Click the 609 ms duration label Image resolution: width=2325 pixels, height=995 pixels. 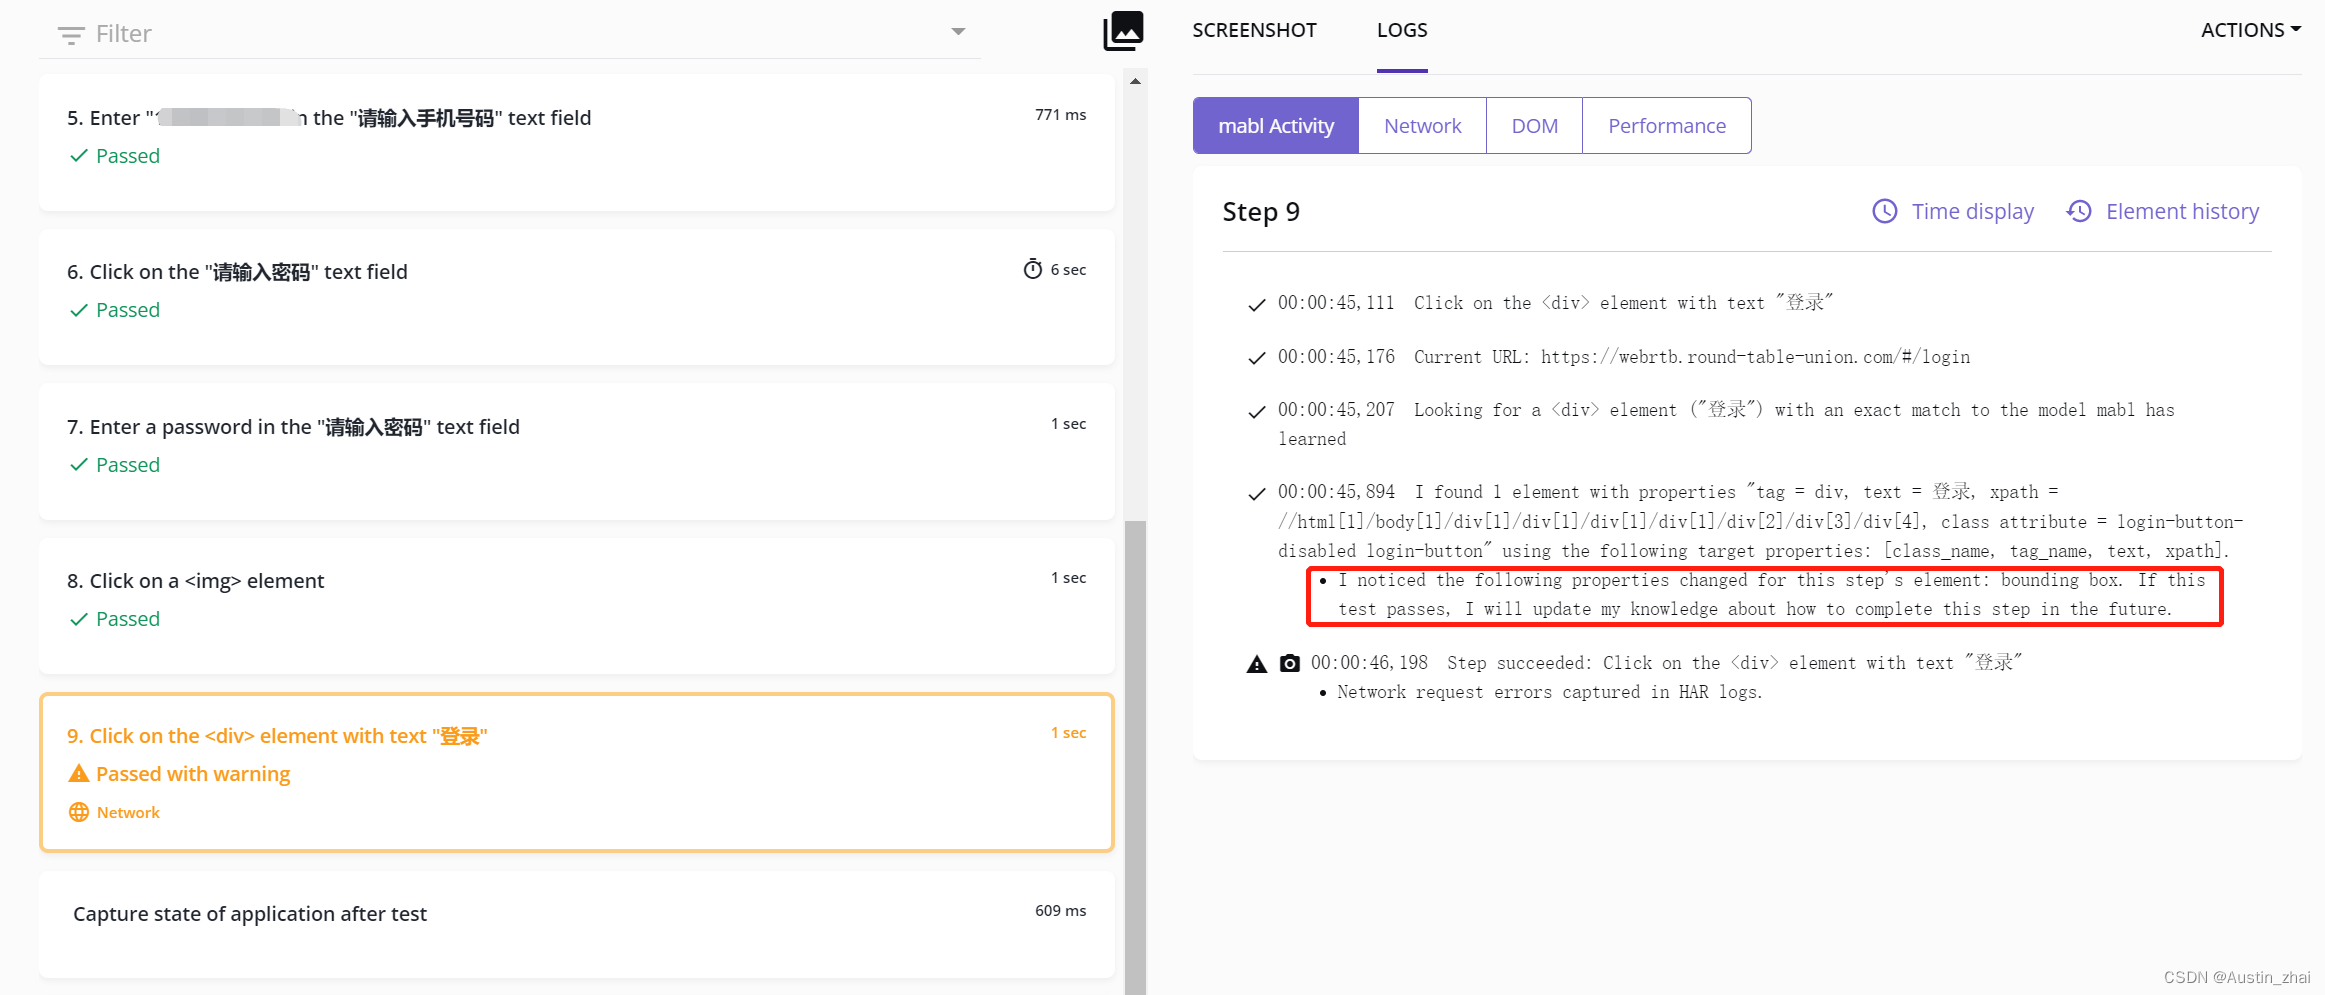(x=1060, y=911)
